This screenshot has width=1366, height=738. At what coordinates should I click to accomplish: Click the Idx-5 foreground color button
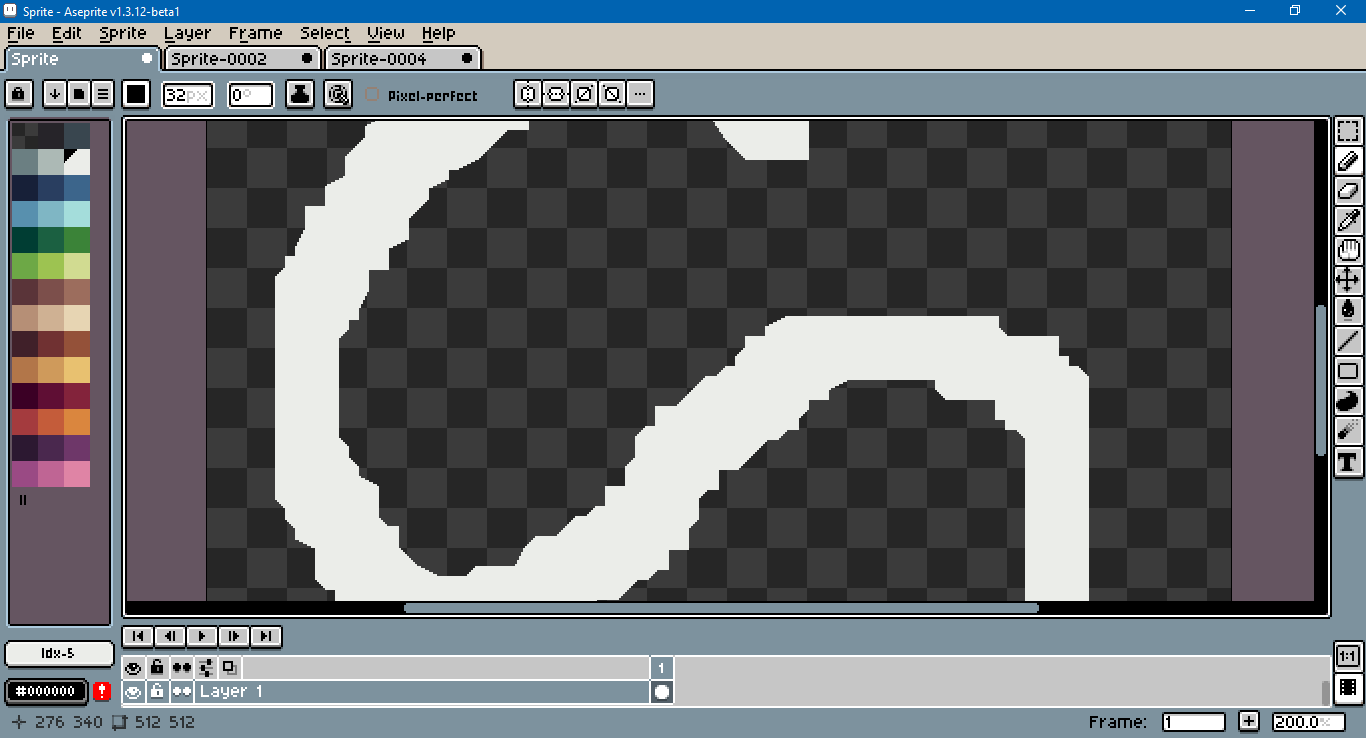pyautogui.click(x=59, y=653)
